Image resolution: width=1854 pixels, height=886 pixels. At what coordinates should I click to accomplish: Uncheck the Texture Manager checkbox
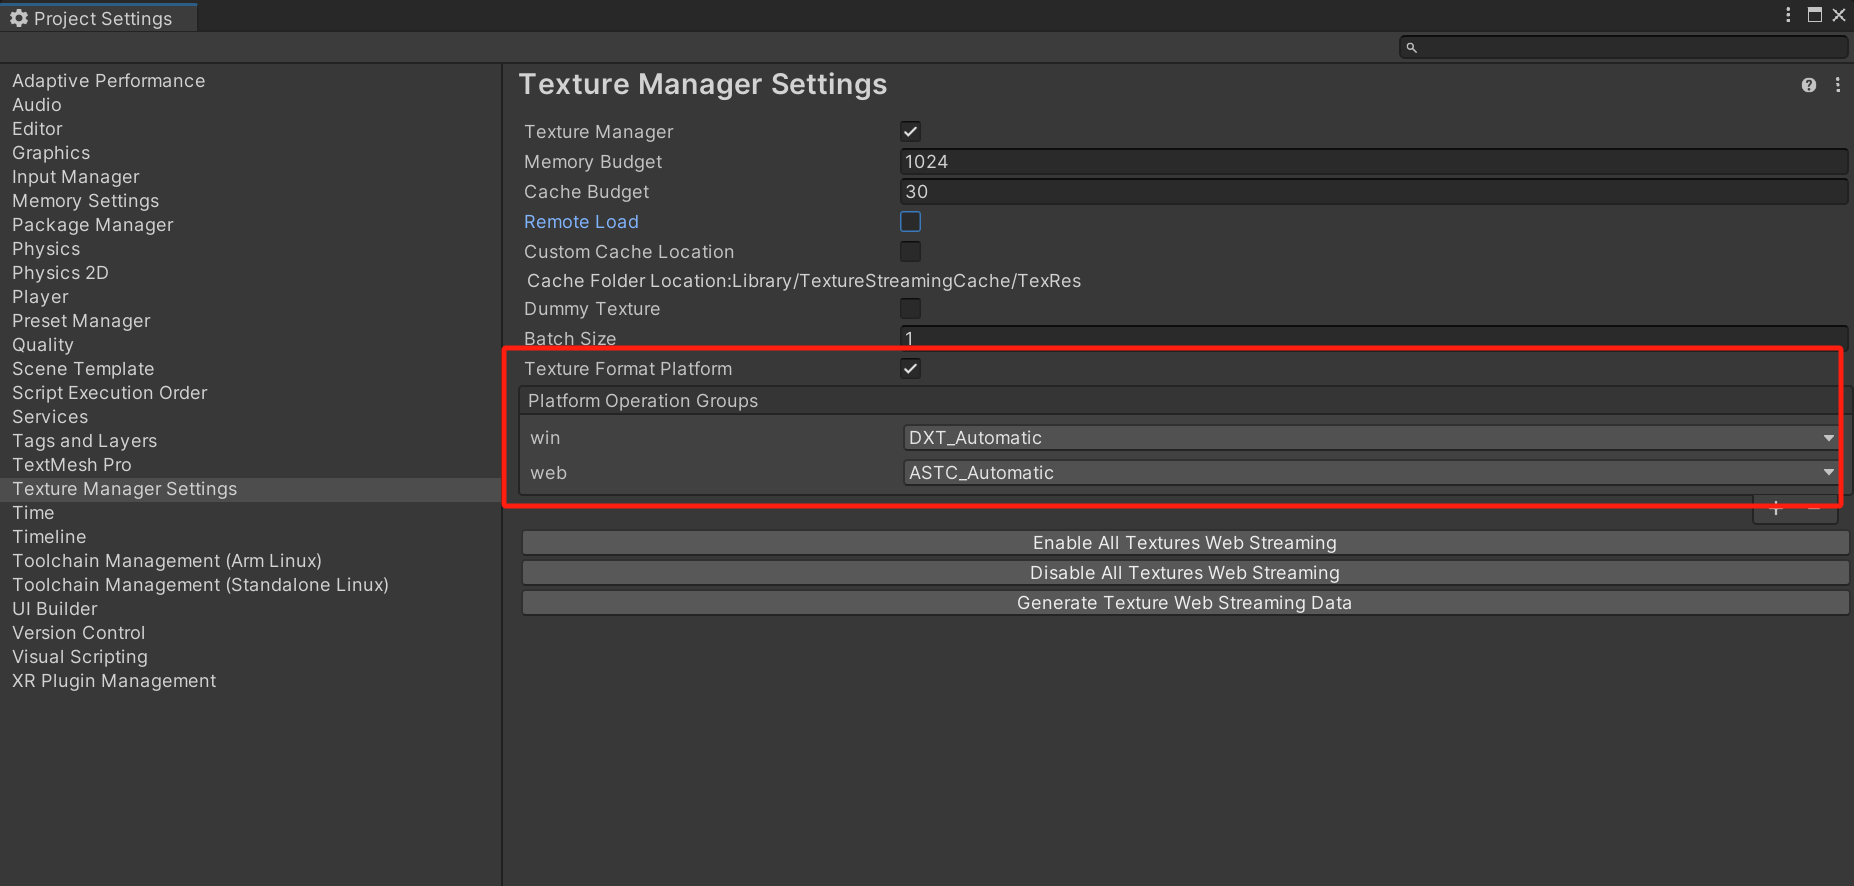click(x=910, y=132)
